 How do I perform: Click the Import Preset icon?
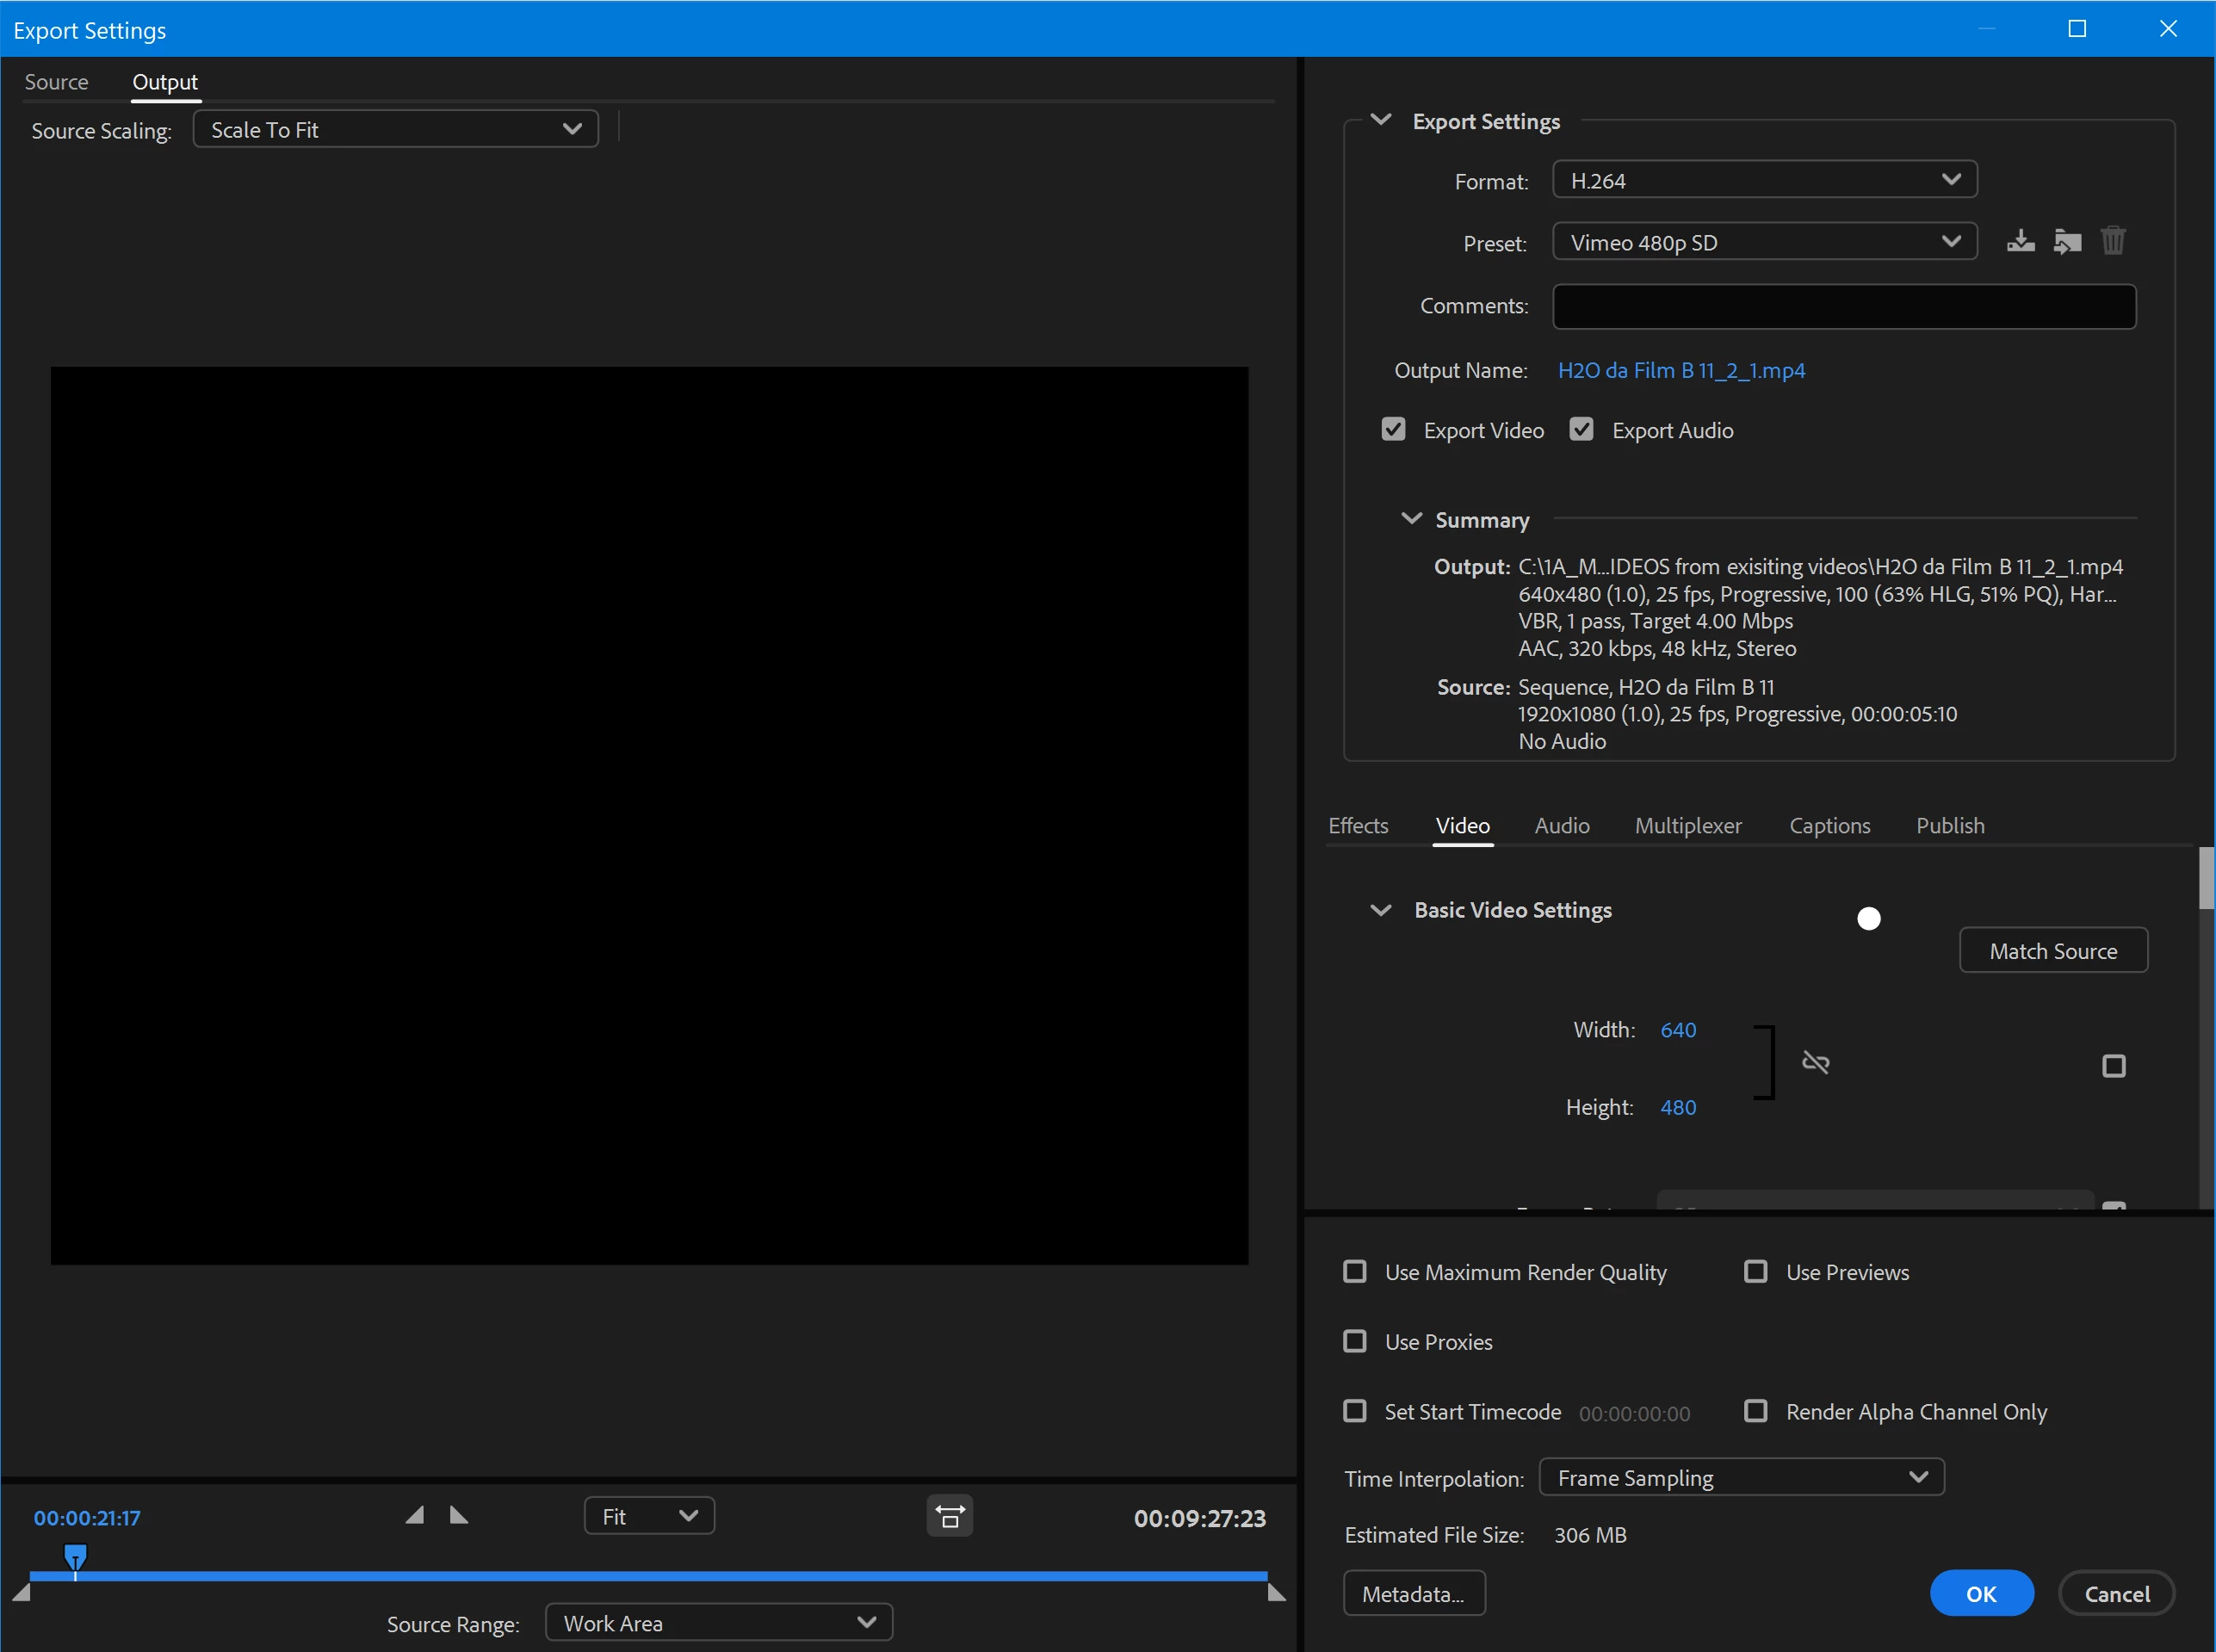pyautogui.click(x=2067, y=242)
